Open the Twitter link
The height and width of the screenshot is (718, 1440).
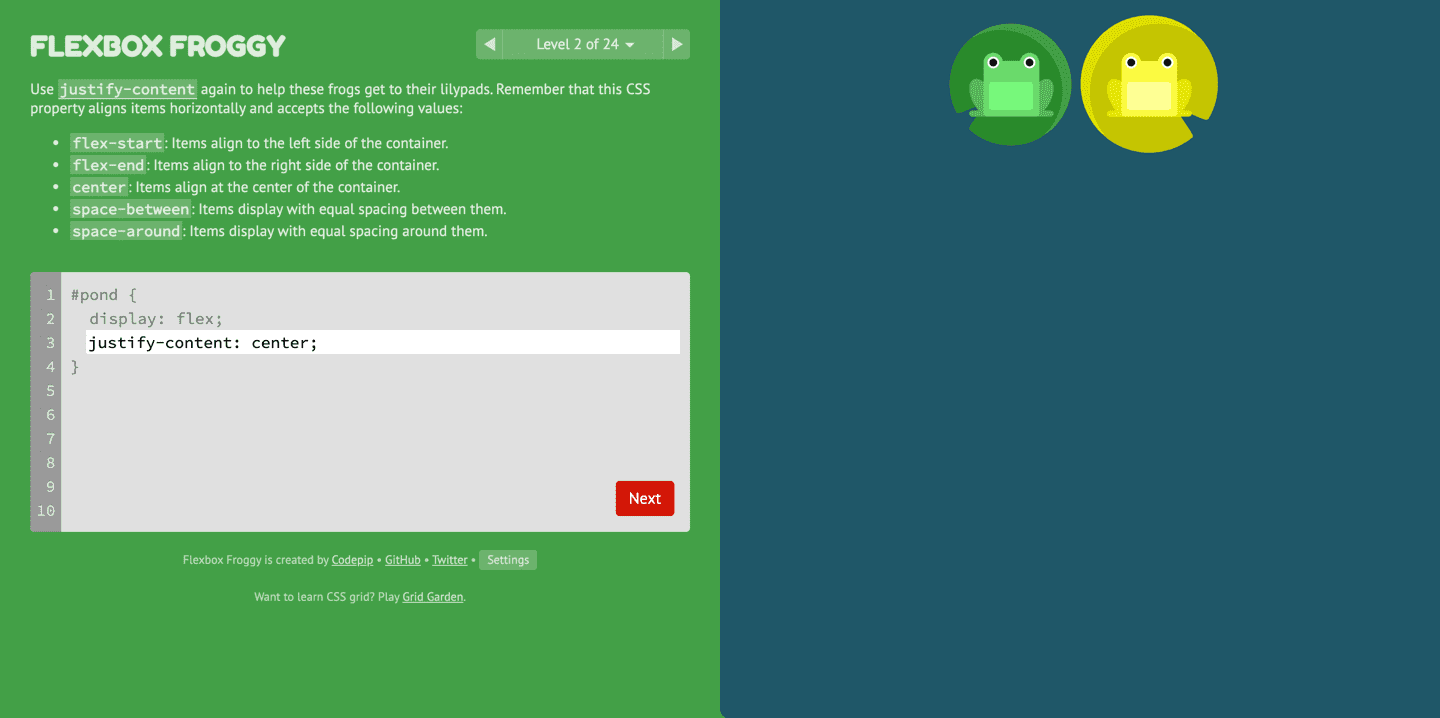tap(450, 560)
